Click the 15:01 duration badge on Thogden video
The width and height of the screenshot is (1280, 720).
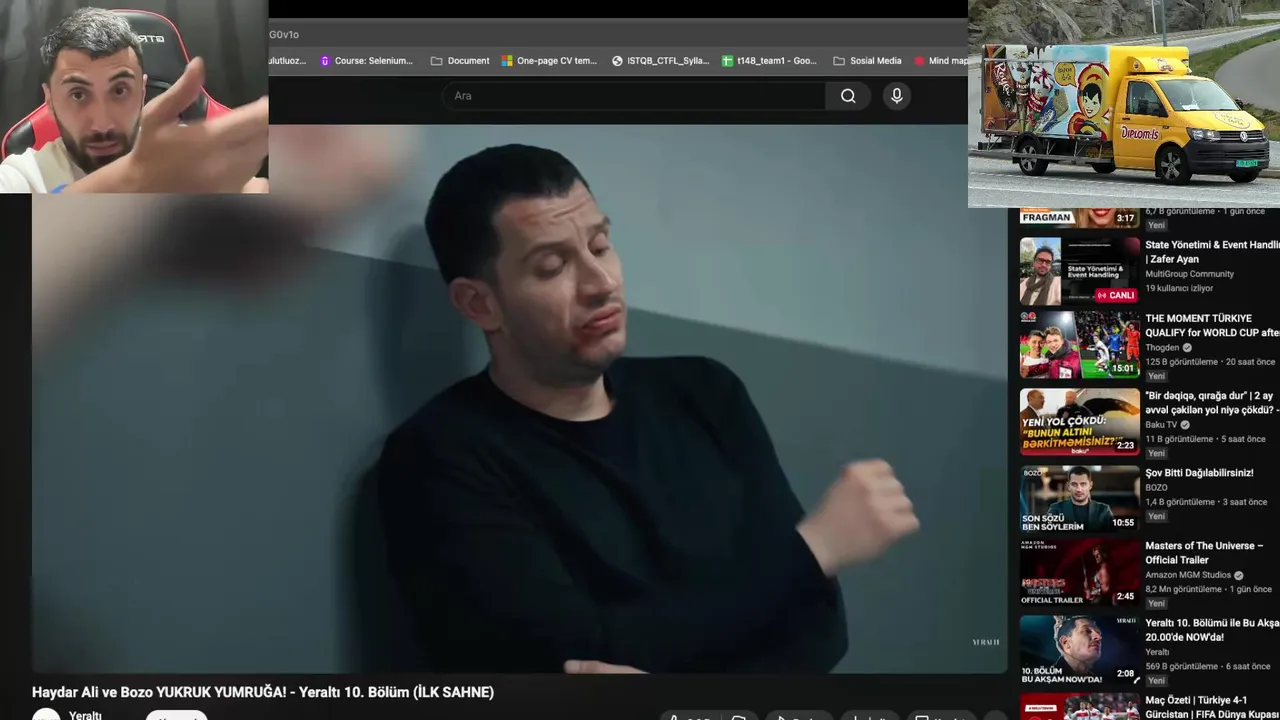click(x=1123, y=369)
